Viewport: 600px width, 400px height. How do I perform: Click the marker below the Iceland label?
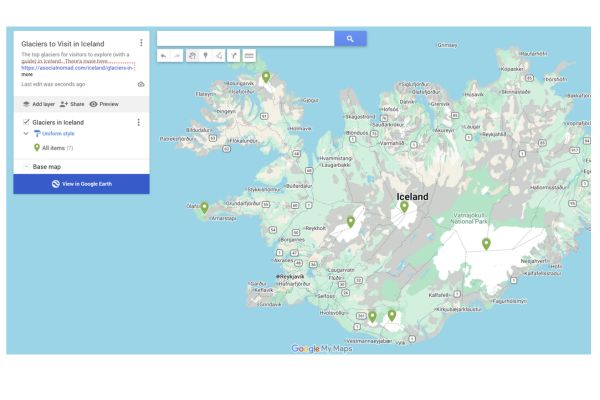pyautogui.click(x=404, y=207)
